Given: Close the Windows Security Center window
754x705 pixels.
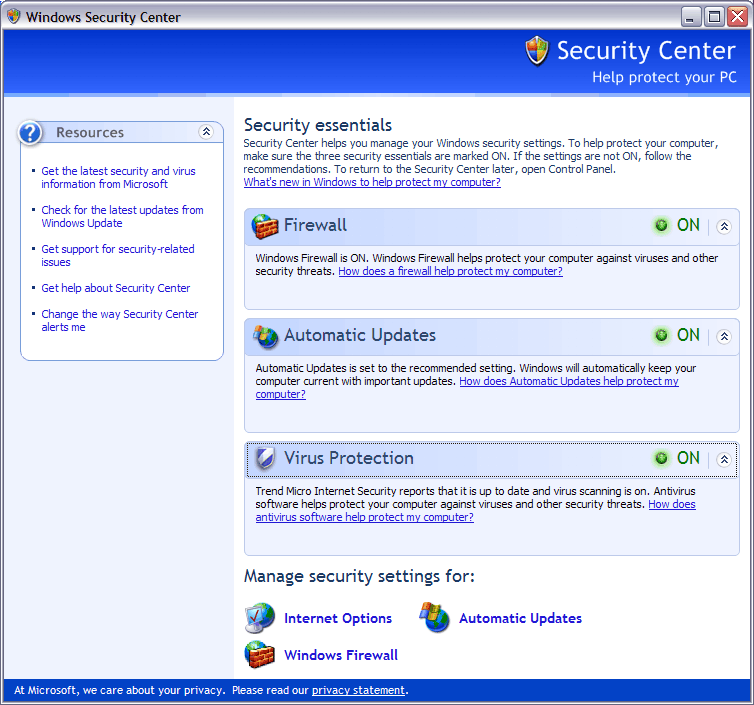Looking at the screenshot, I should point(737,17).
